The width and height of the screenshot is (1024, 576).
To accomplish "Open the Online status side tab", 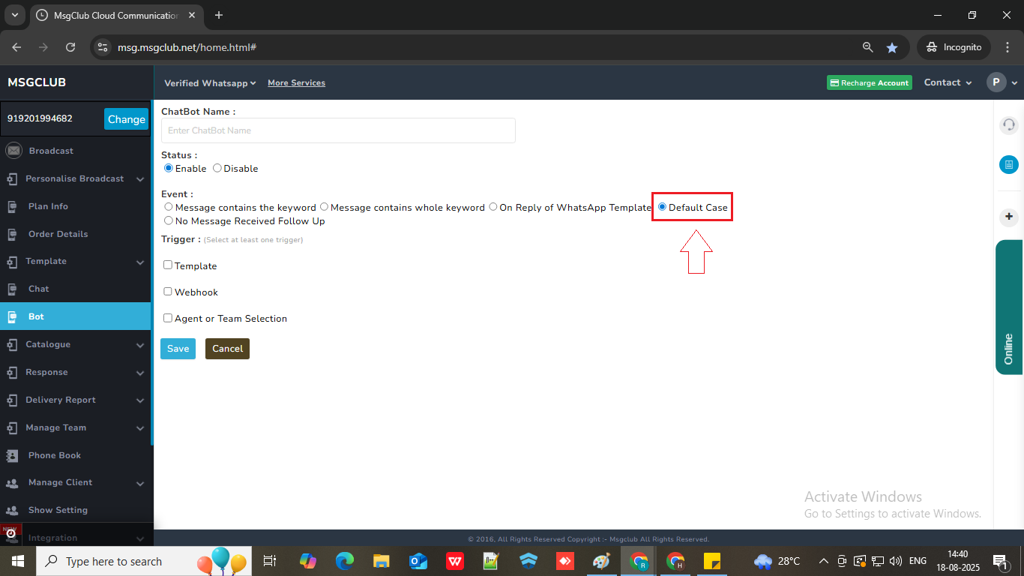I will pyautogui.click(x=1008, y=307).
